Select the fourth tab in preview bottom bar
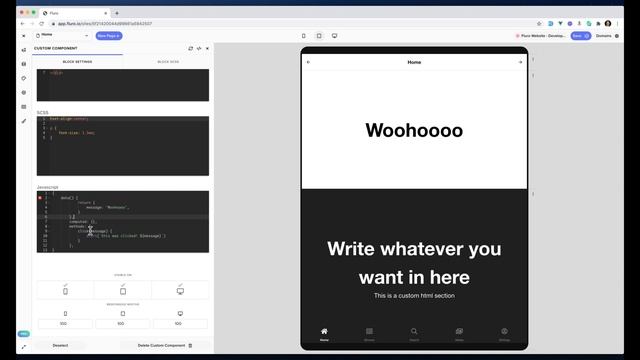 pyautogui.click(x=459, y=334)
